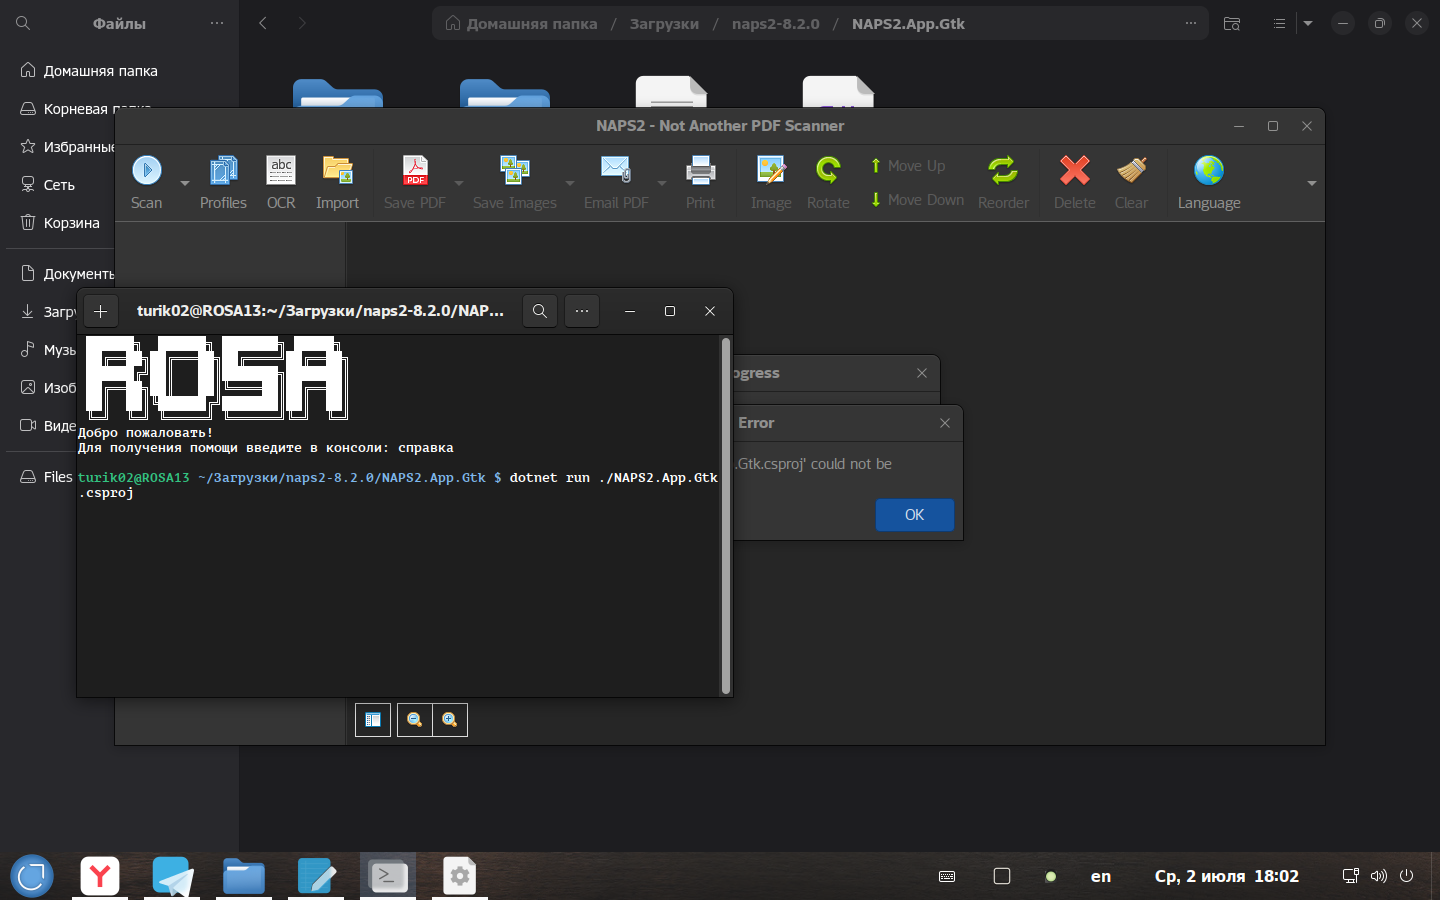The height and width of the screenshot is (900, 1440).
Task: Open Домашняя папка in the sidebar
Action: pyautogui.click(x=100, y=71)
